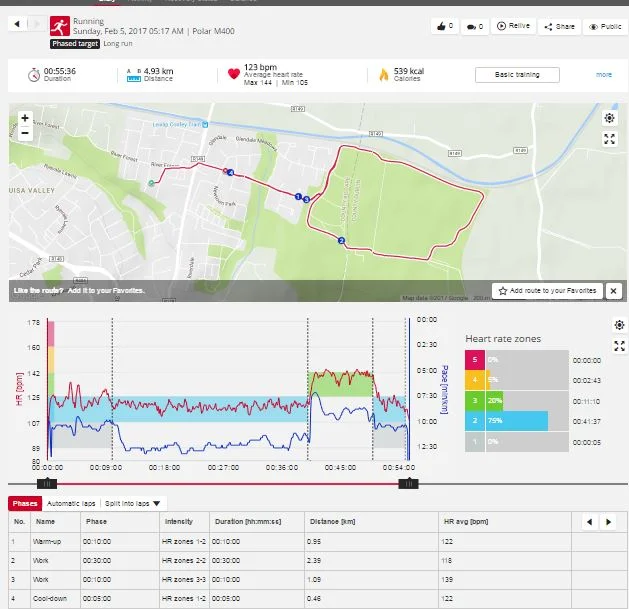
Task: Expand the map to fullscreen
Action: point(610,139)
